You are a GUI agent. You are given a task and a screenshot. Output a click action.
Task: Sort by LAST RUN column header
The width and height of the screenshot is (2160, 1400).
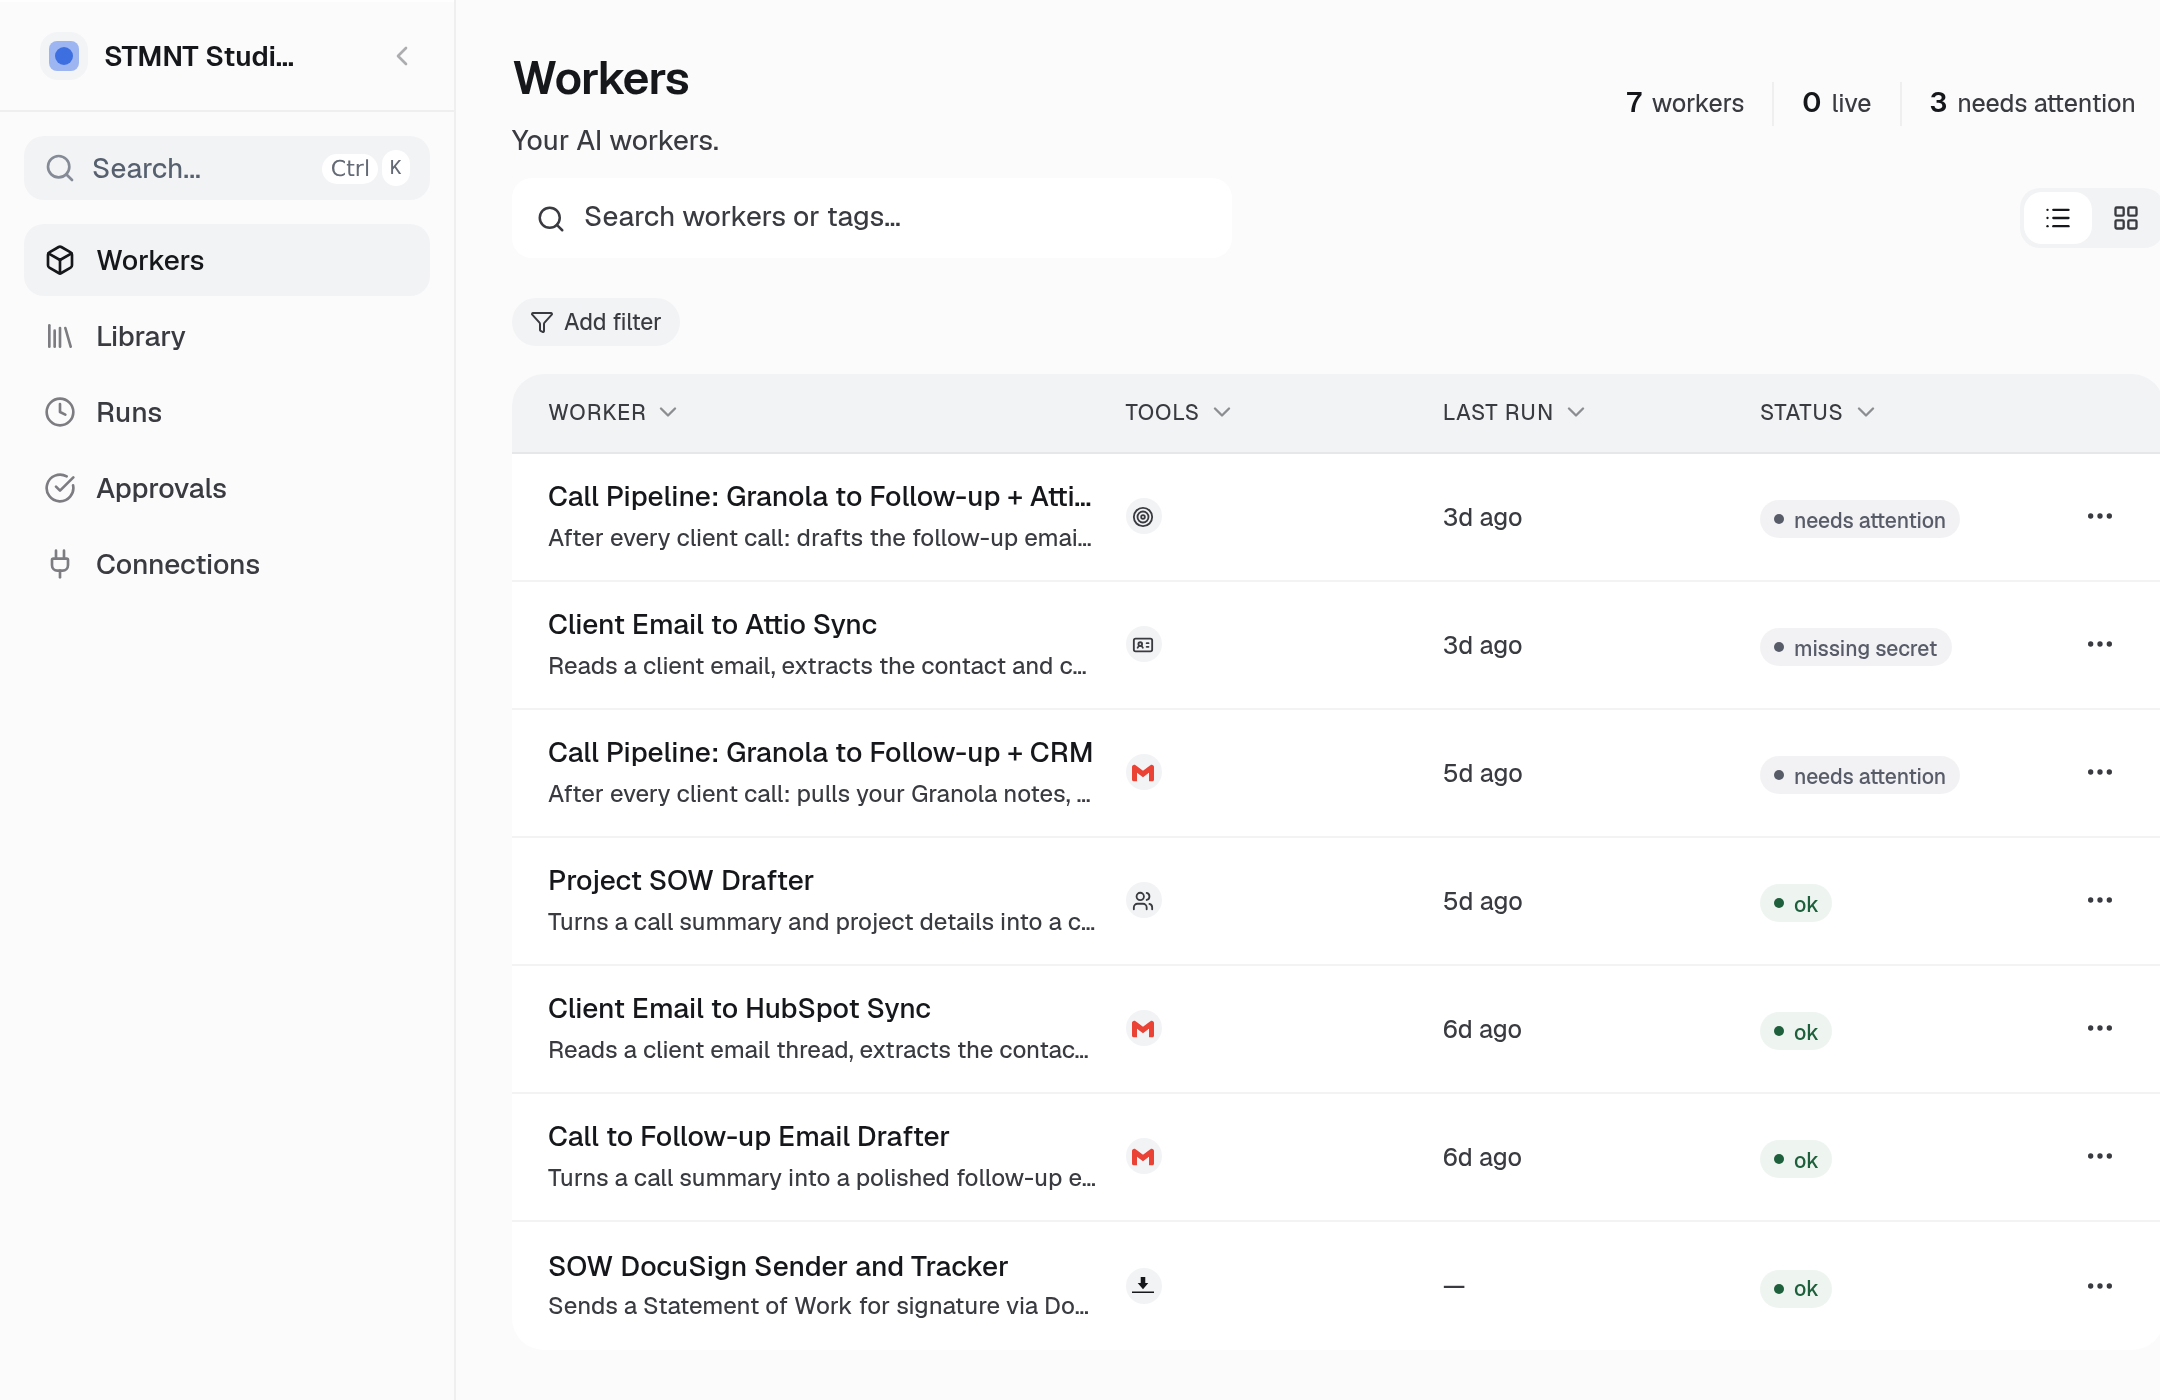1514,412
